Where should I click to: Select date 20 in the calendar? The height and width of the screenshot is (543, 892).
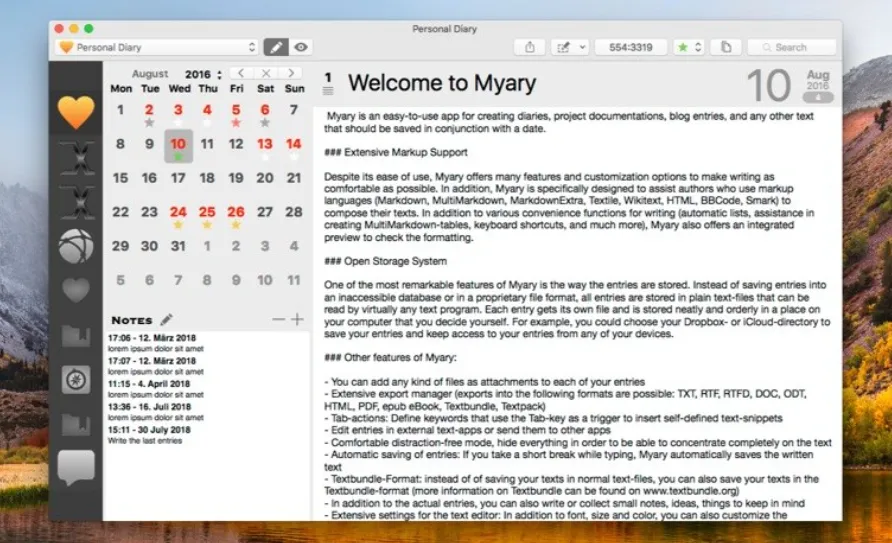pyautogui.click(x=265, y=178)
